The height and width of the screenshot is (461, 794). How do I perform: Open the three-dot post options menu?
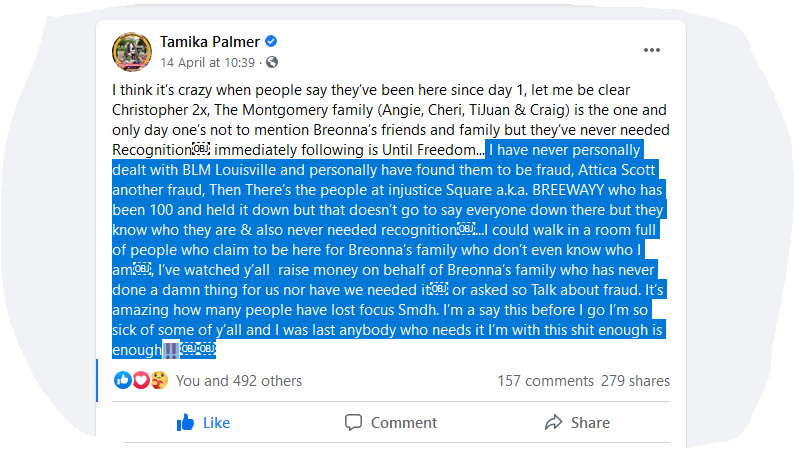tap(651, 50)
